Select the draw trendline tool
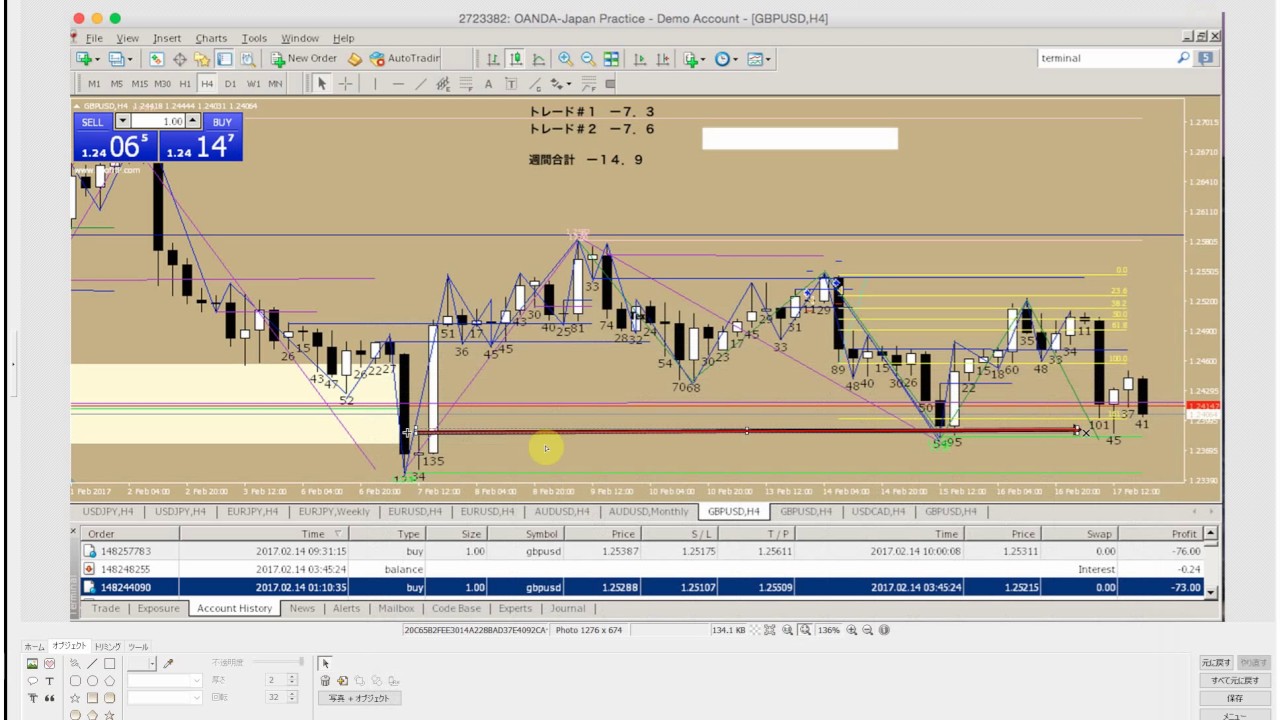Image resolution: width=1280 pixels, height=720 pixels. [421, 84]
